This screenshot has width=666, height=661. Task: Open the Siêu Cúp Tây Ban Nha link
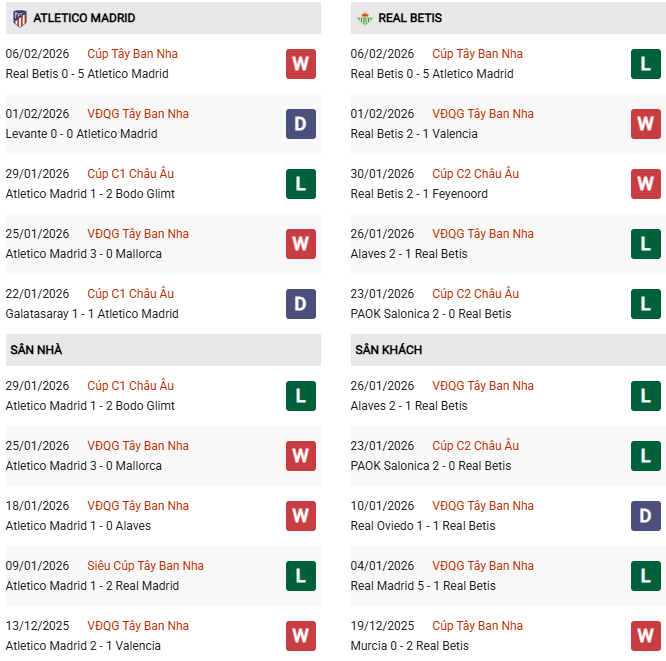[145, 566]
